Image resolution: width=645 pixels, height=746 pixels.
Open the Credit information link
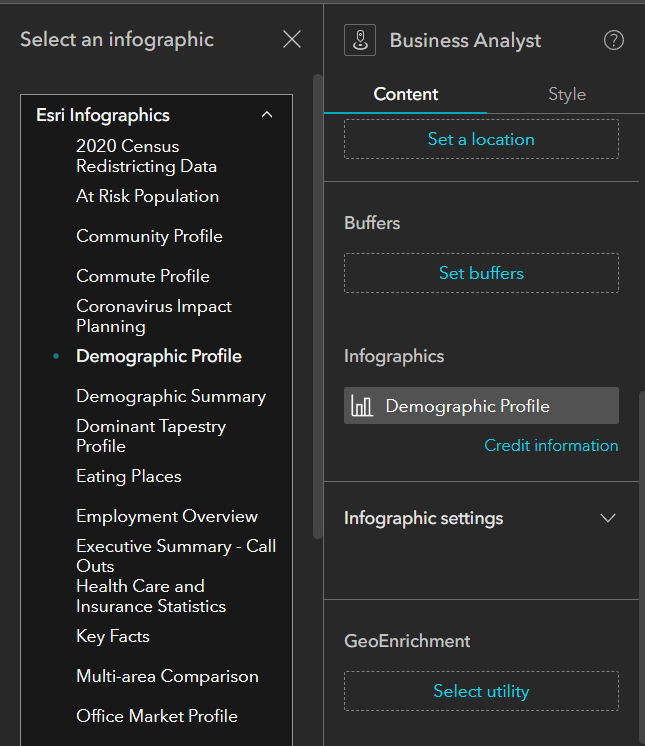[551, 445]
